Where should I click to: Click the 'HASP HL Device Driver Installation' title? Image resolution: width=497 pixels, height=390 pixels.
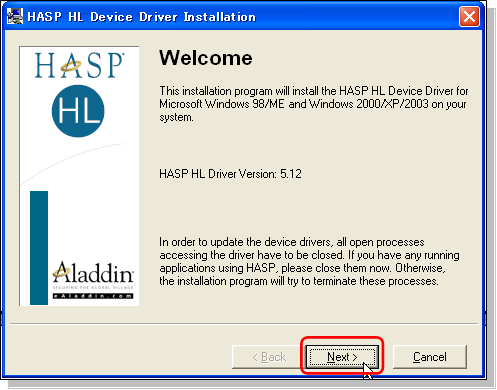[x=142, y=17]
